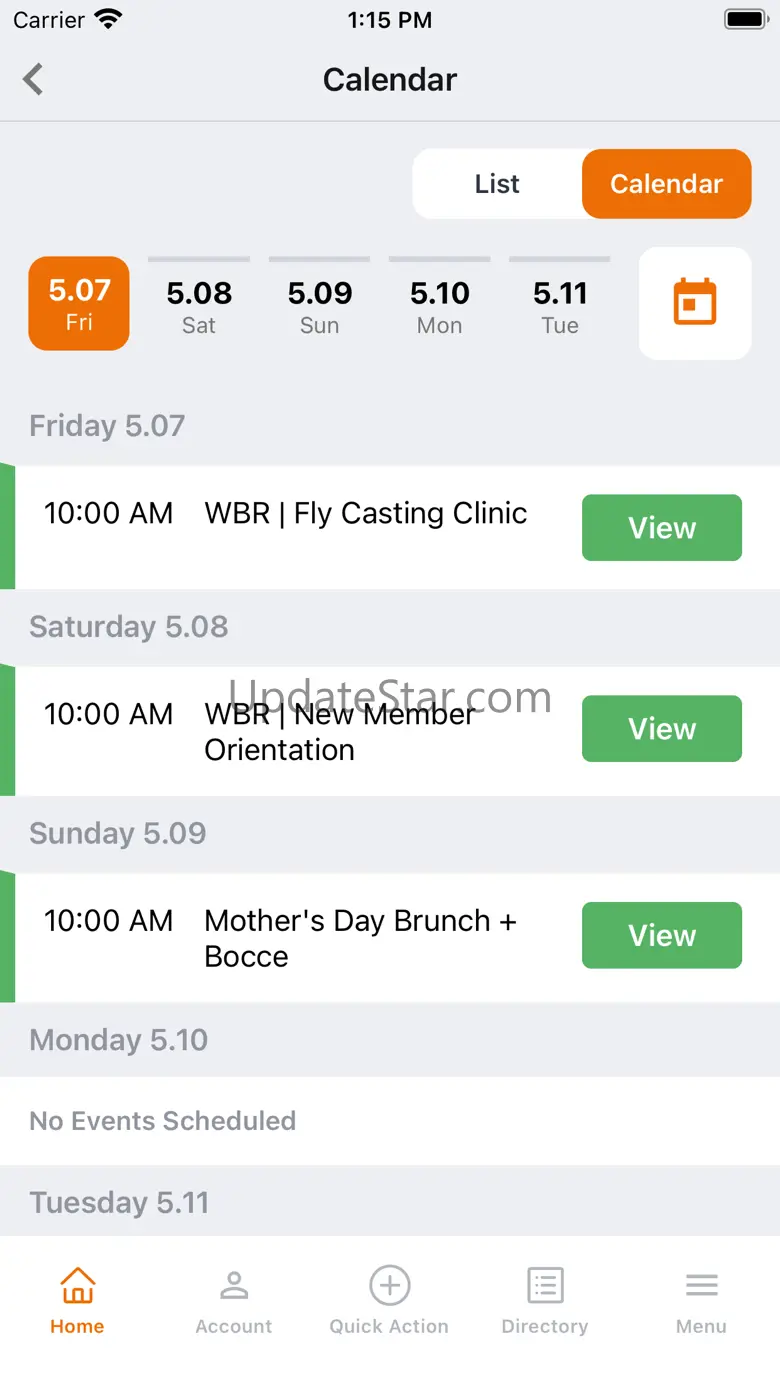Select date 5.08 Sat
780x1387 pixels.
pyautogui.click(x=199, y=304)
